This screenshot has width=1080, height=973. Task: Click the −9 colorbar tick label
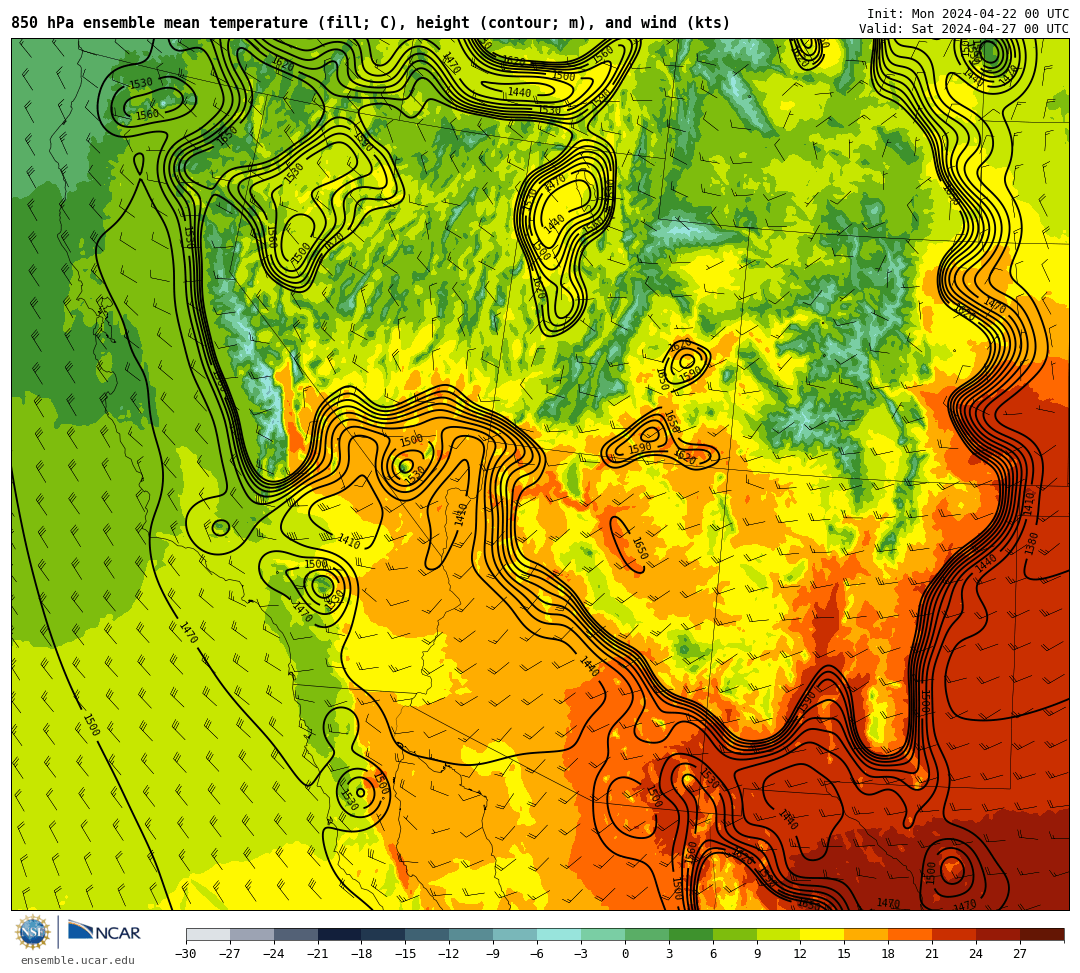coord(493,954)
